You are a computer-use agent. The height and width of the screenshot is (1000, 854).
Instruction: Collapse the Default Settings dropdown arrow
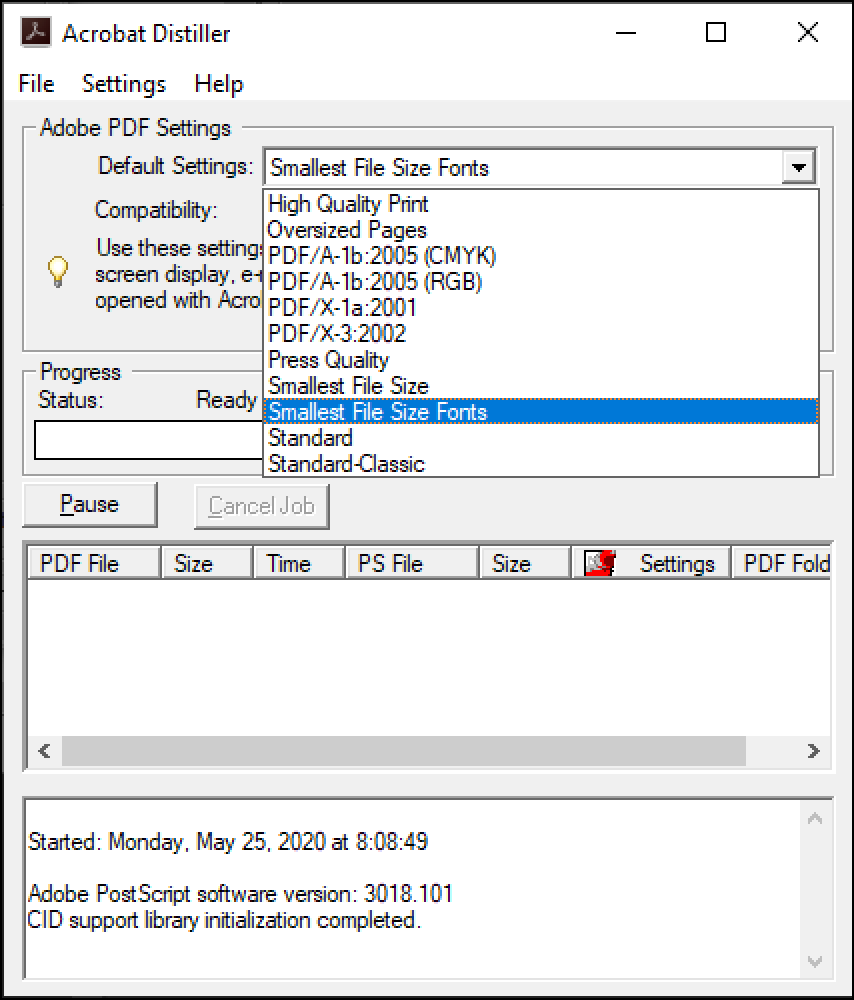pyautogui.click(x=799, y=168)
